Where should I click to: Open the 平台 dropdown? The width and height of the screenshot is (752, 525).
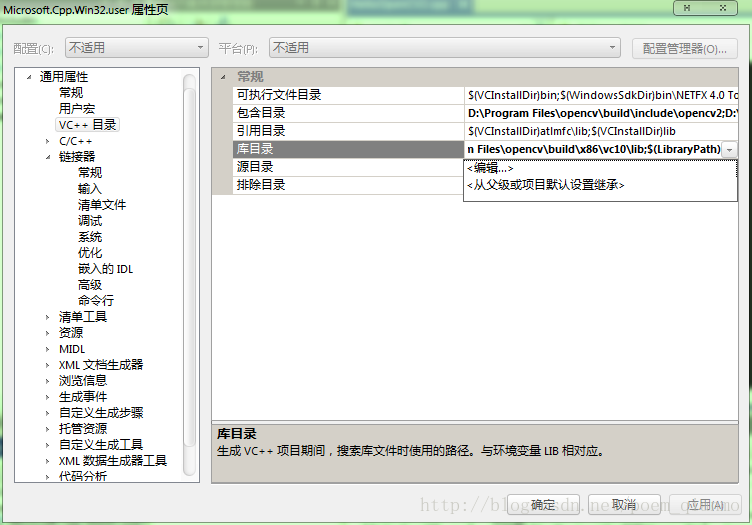[445, 48]
